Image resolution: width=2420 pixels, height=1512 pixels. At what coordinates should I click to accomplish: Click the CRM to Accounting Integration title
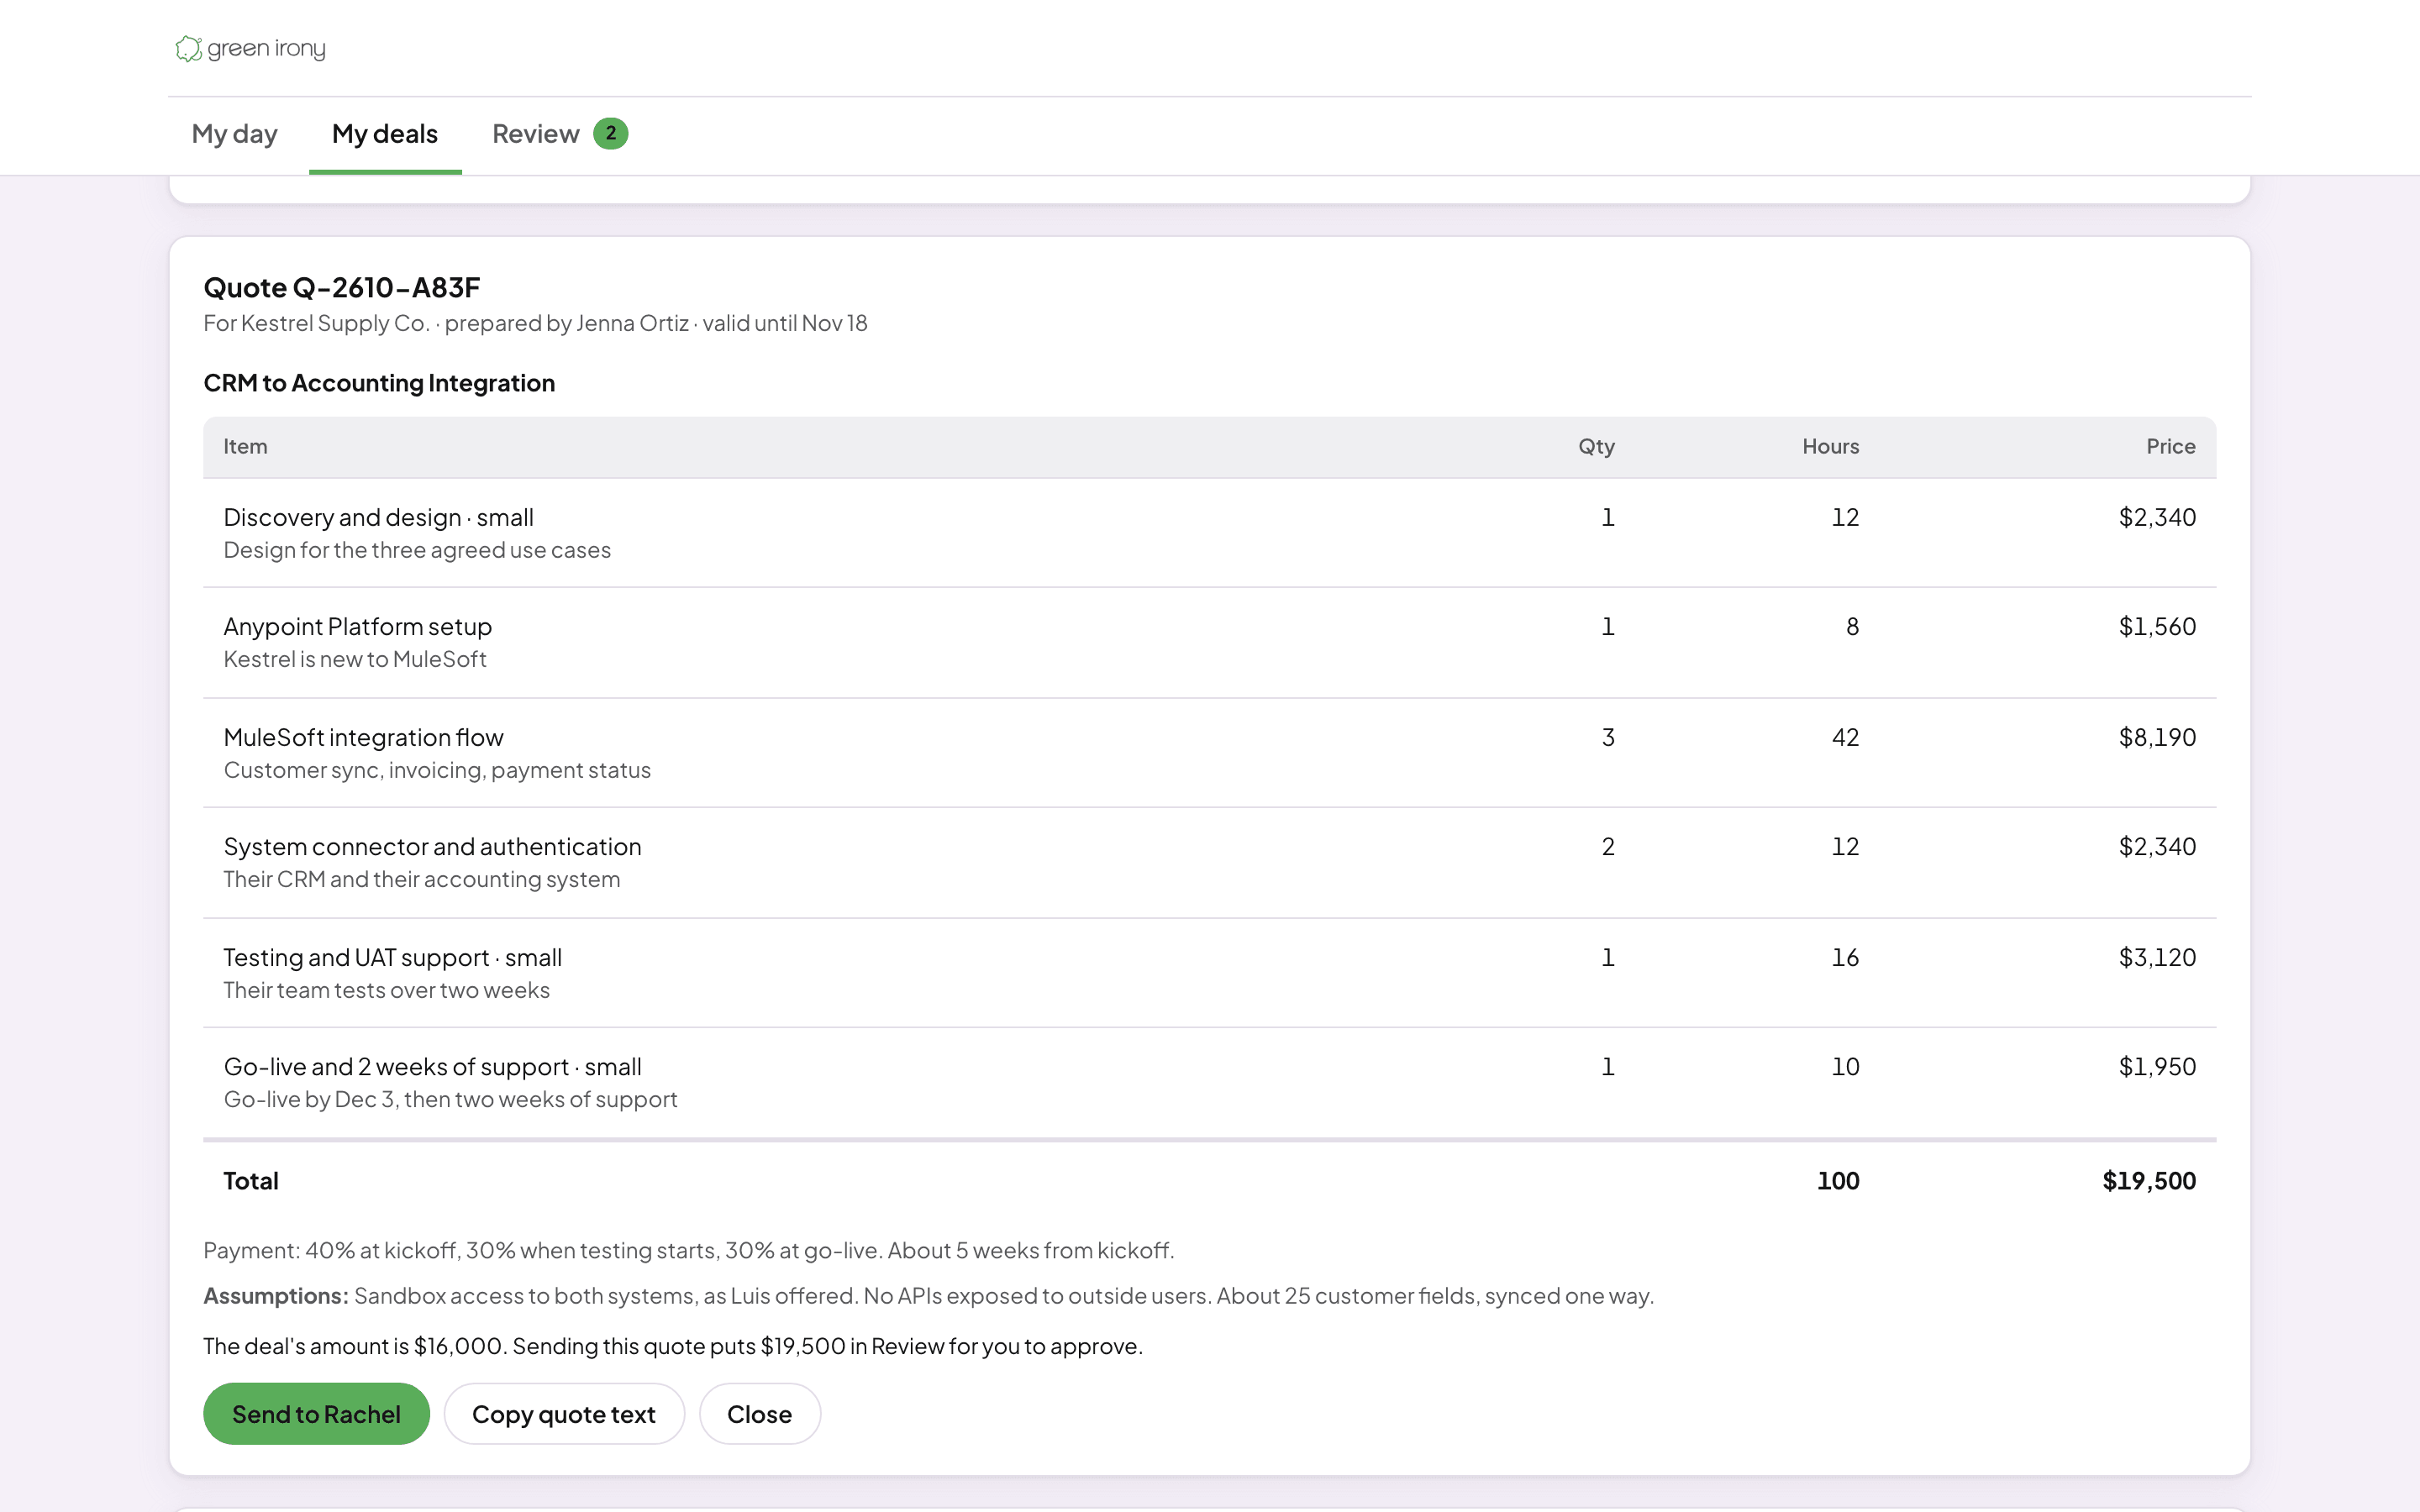click(379, 383)
